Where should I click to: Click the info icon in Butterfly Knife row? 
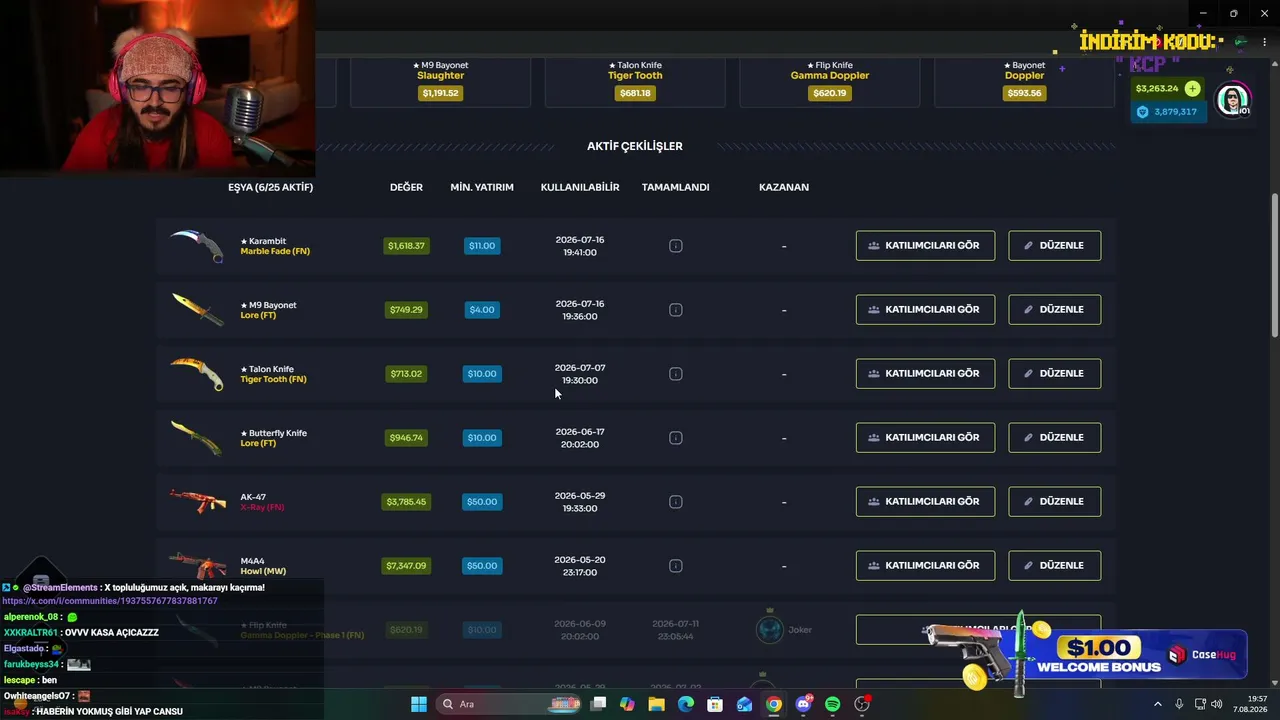pyautogui.click(x=676, y=438)
